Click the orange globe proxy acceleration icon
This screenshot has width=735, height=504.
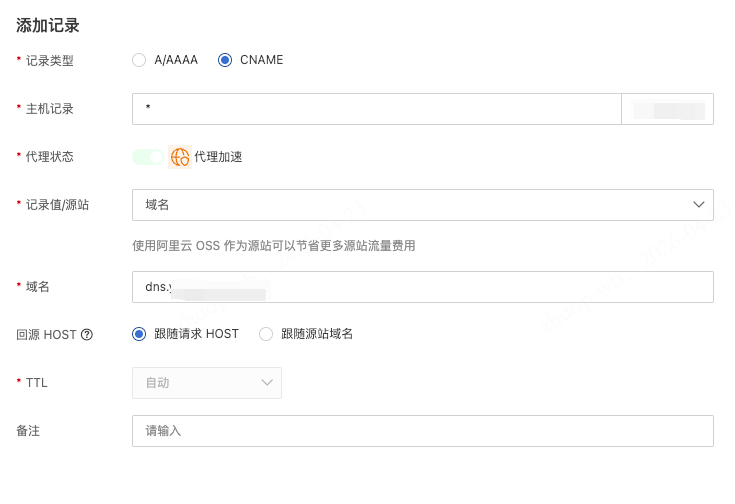180,157
